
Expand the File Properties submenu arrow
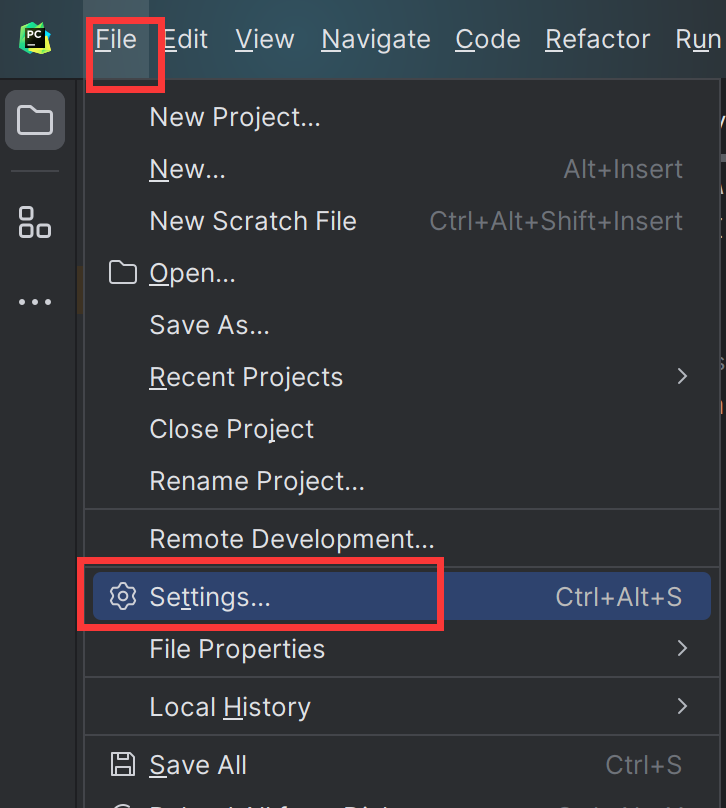tap(682, 648)
